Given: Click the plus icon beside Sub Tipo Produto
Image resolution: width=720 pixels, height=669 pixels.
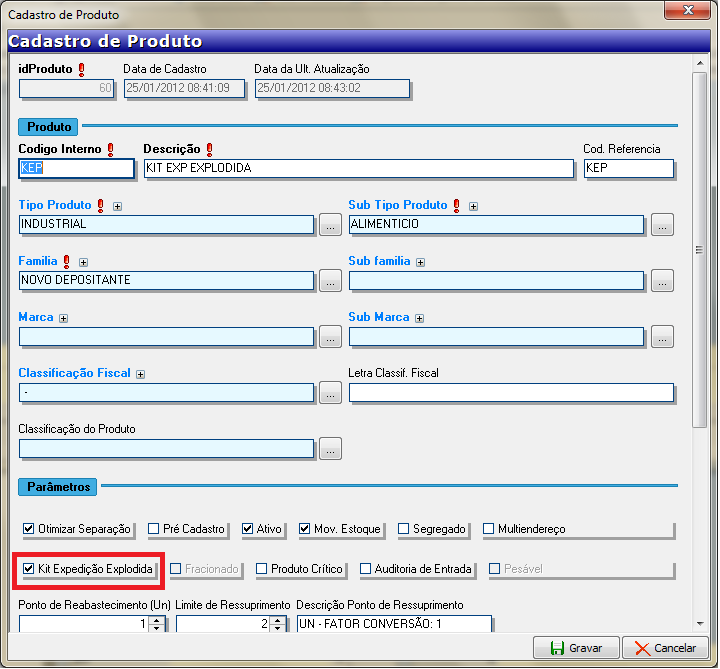Looking at the screenshot, I should coord(473,207).
